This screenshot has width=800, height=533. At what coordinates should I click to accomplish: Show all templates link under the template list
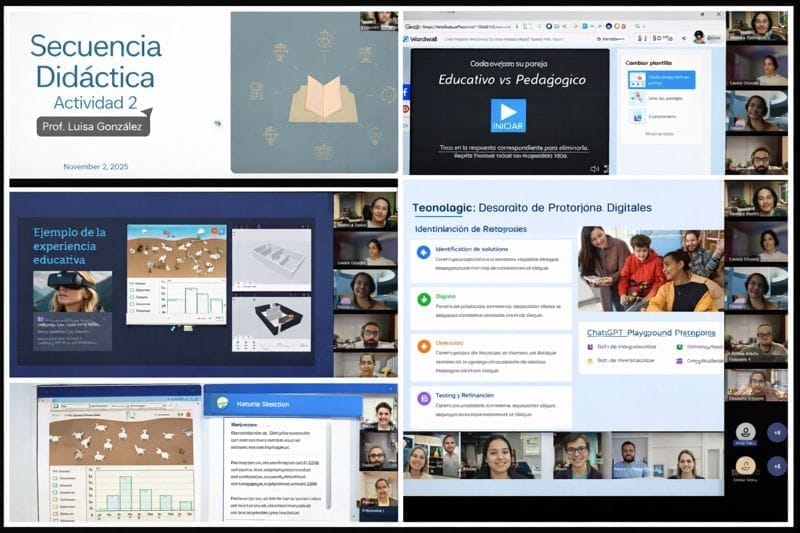659,134
